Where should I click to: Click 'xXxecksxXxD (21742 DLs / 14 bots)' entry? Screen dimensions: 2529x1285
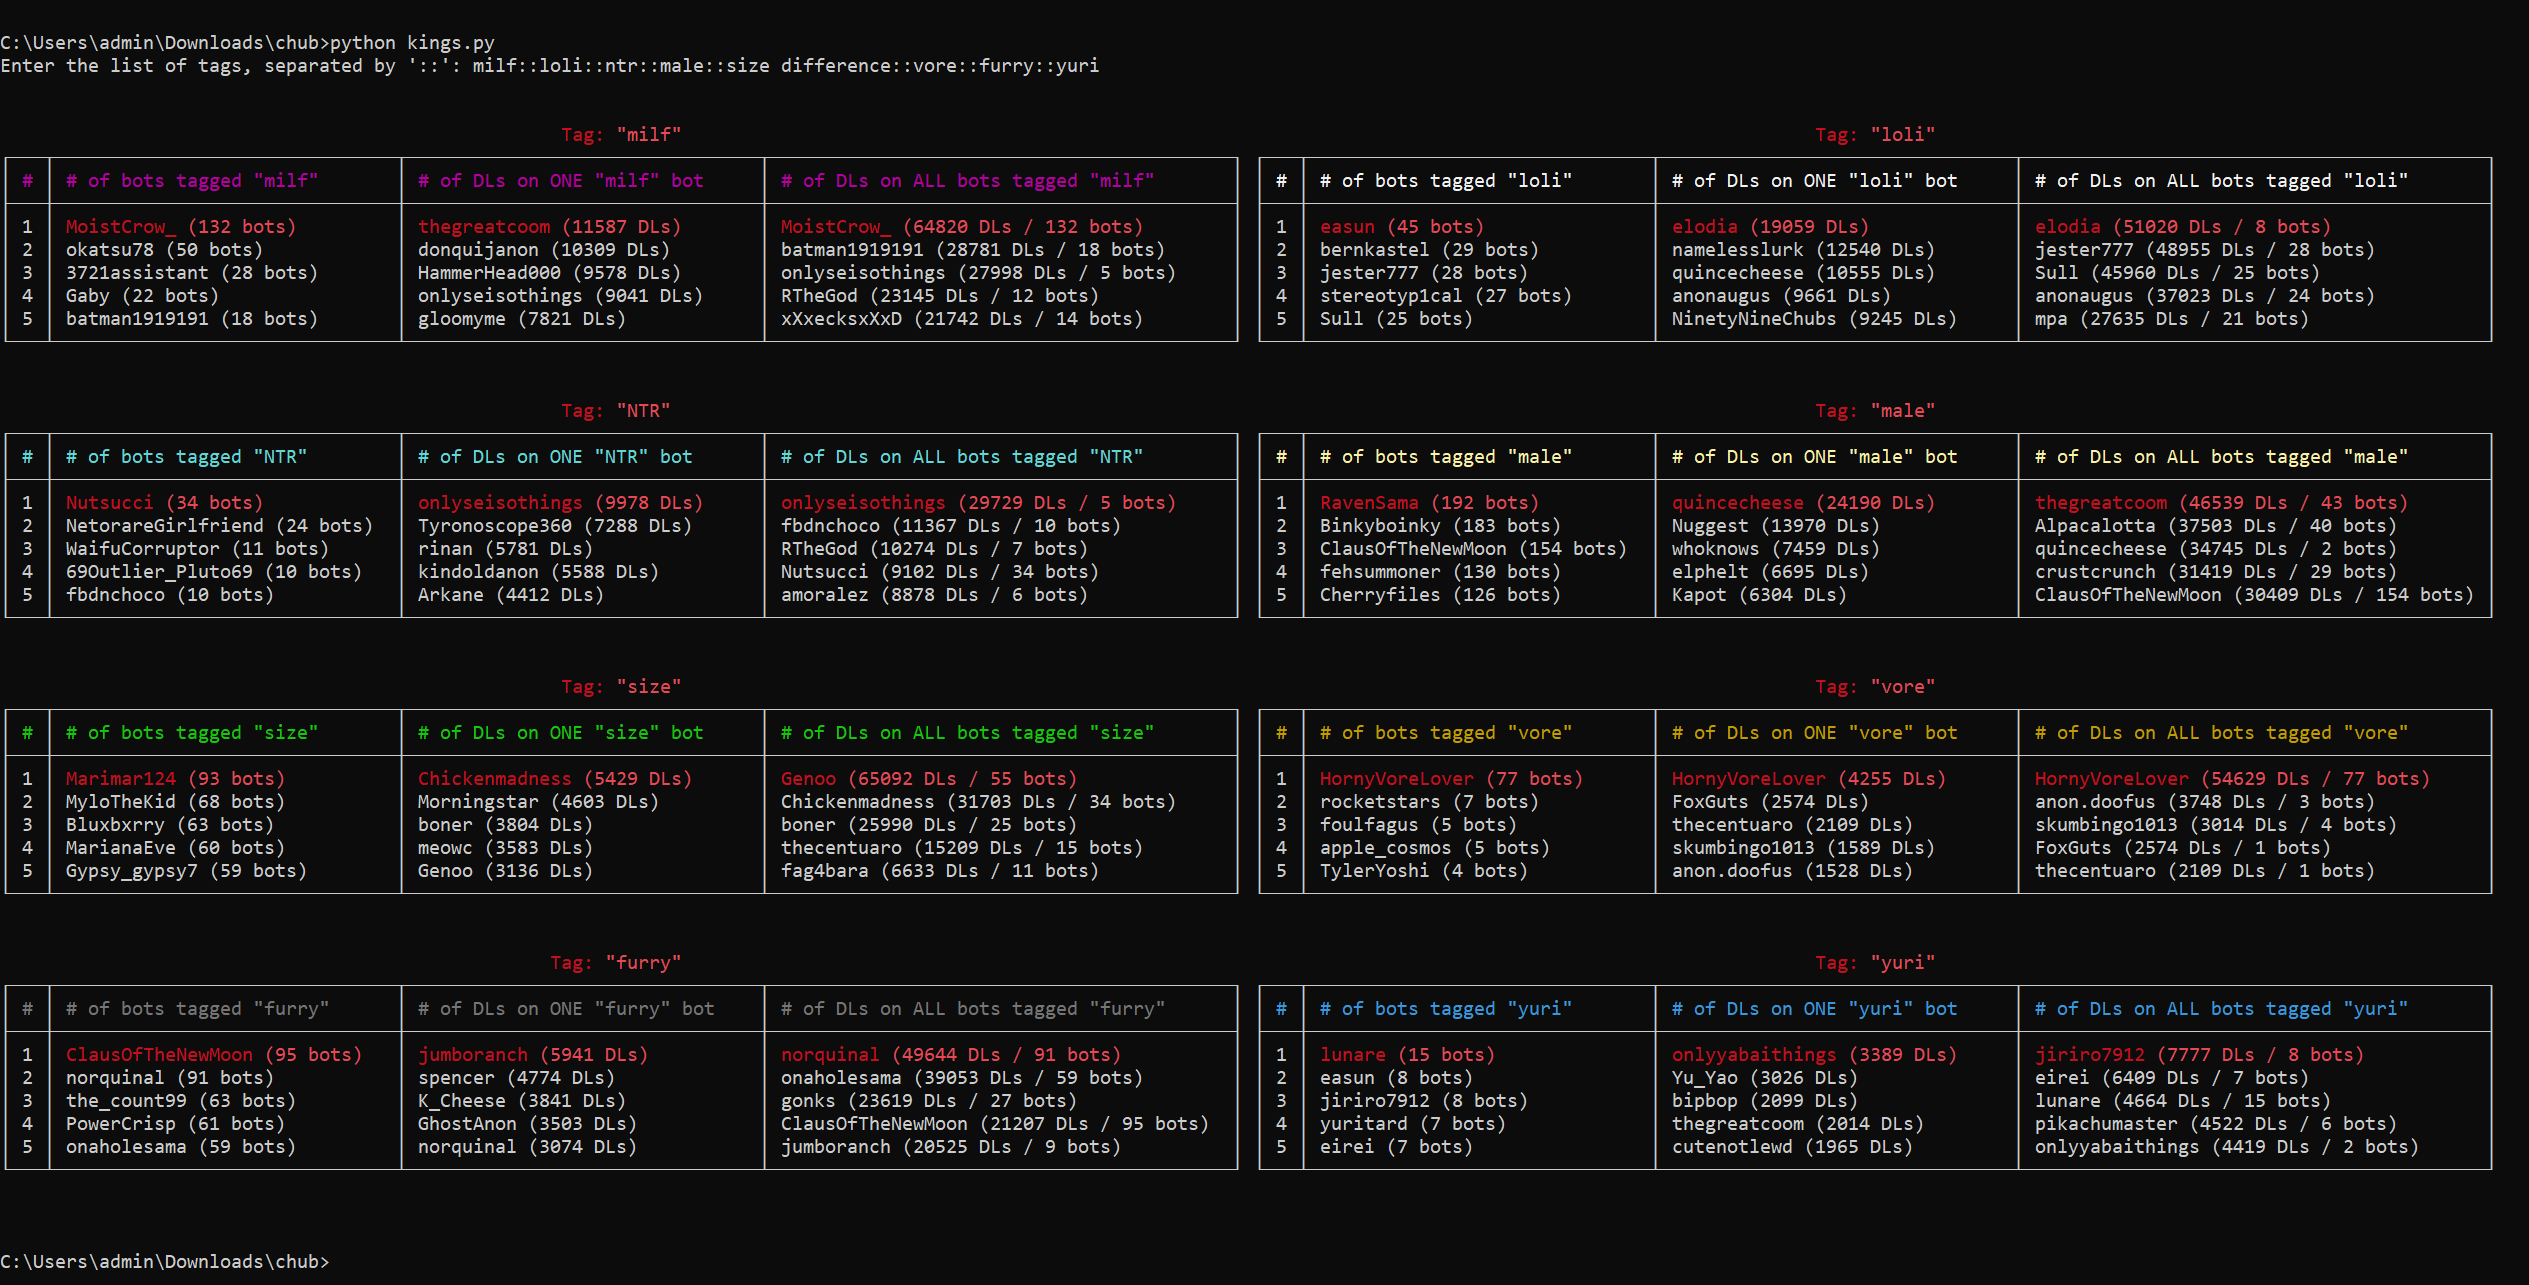[x=962, y=318]
